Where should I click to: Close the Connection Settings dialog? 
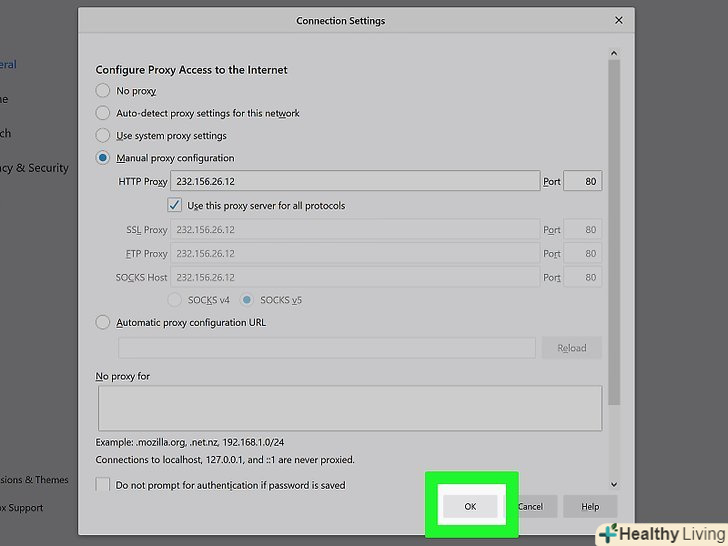(618, 20)
